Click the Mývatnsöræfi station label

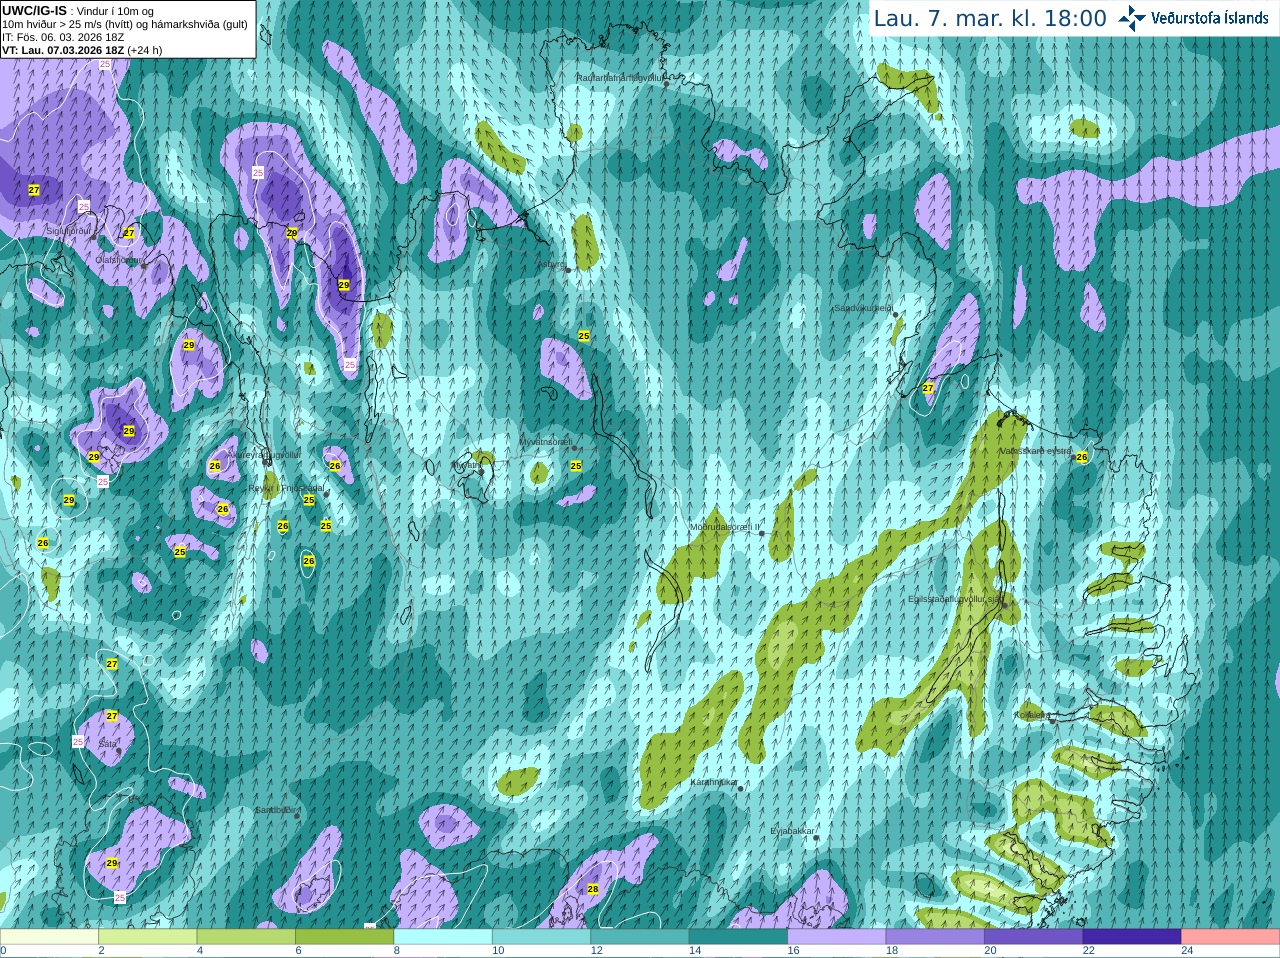(545, 442)
